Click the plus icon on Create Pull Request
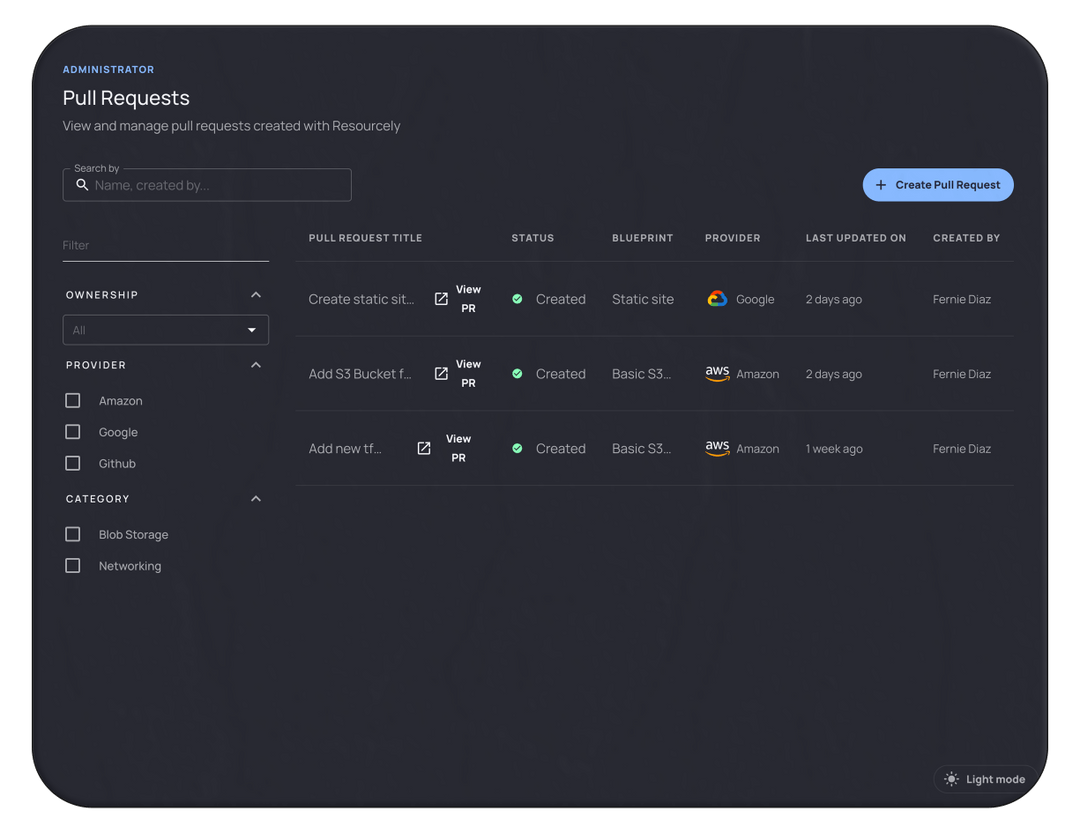 point(881,184)
